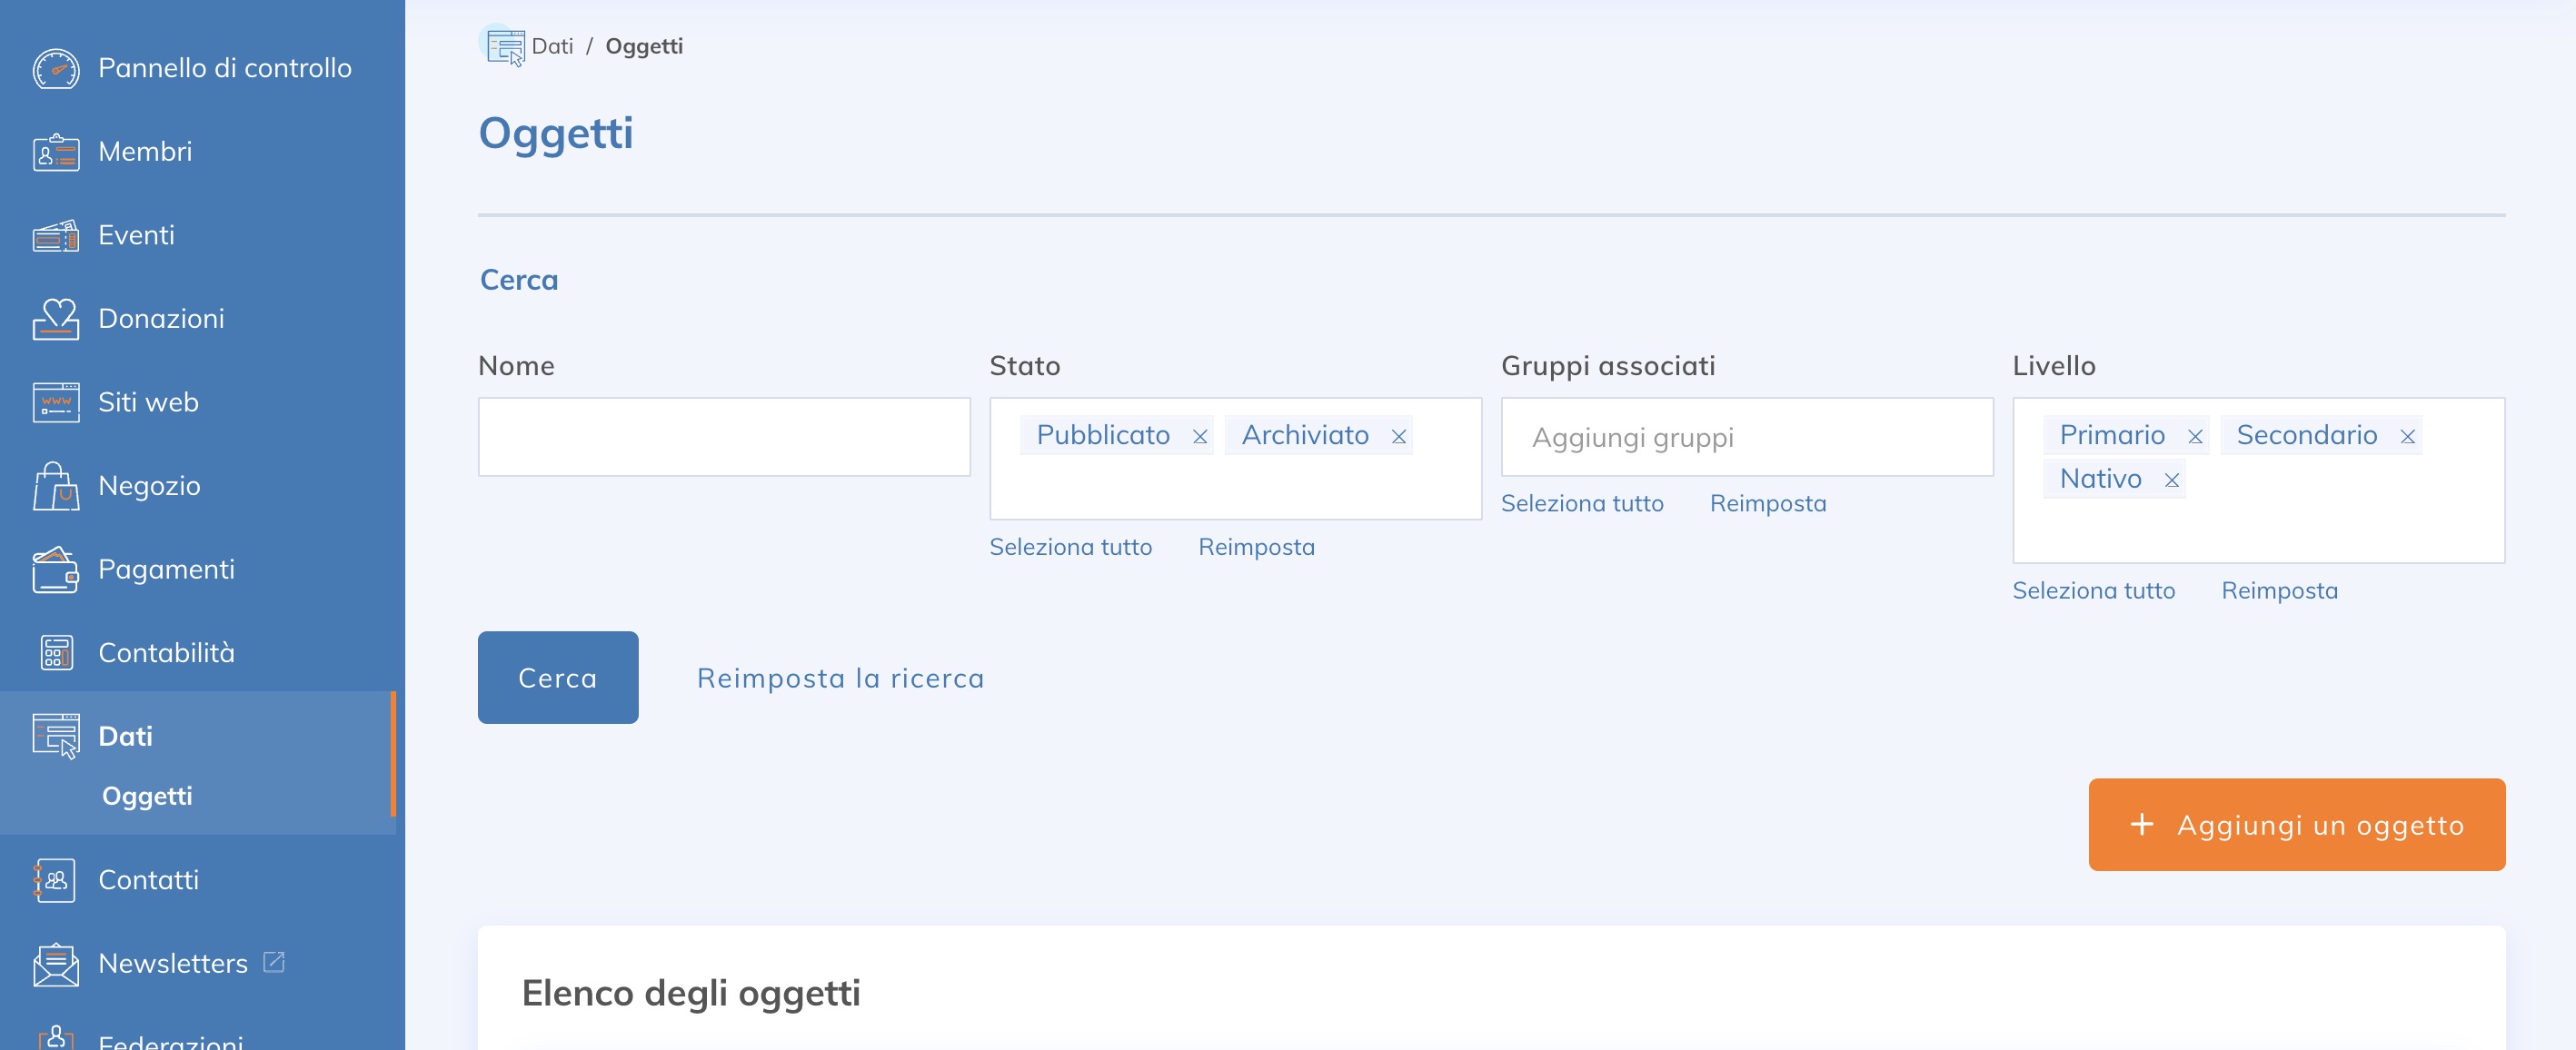Viewport: 2576px width, 1050px height.
Task: Click the Archiviato tag label
Action: (1304, 435)
